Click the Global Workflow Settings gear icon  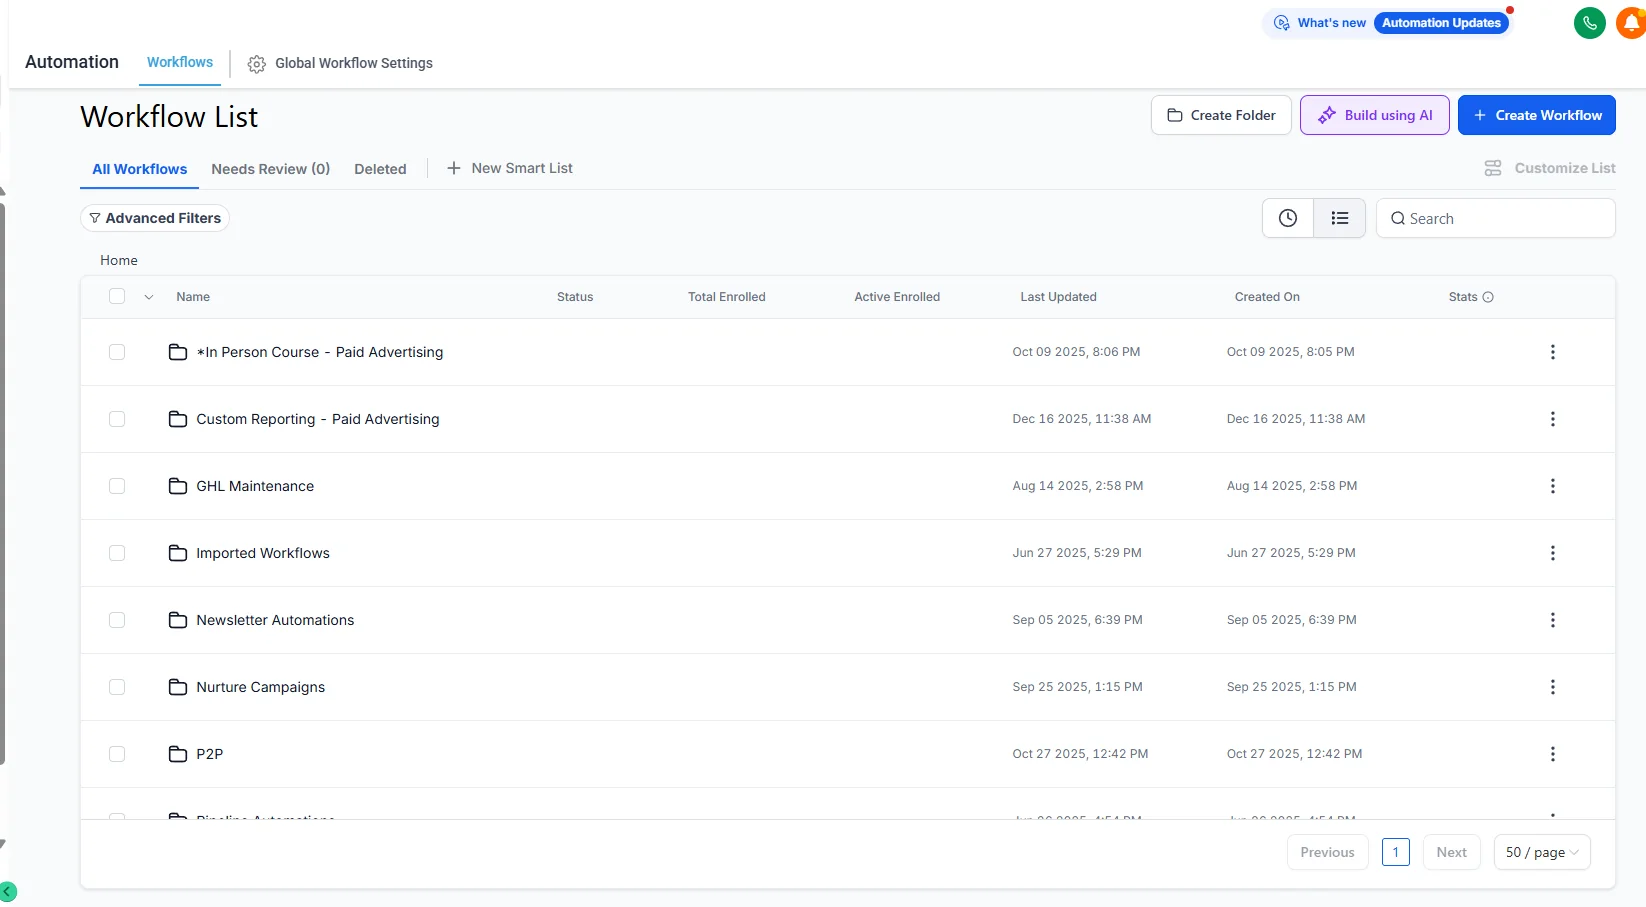[257, 64]
